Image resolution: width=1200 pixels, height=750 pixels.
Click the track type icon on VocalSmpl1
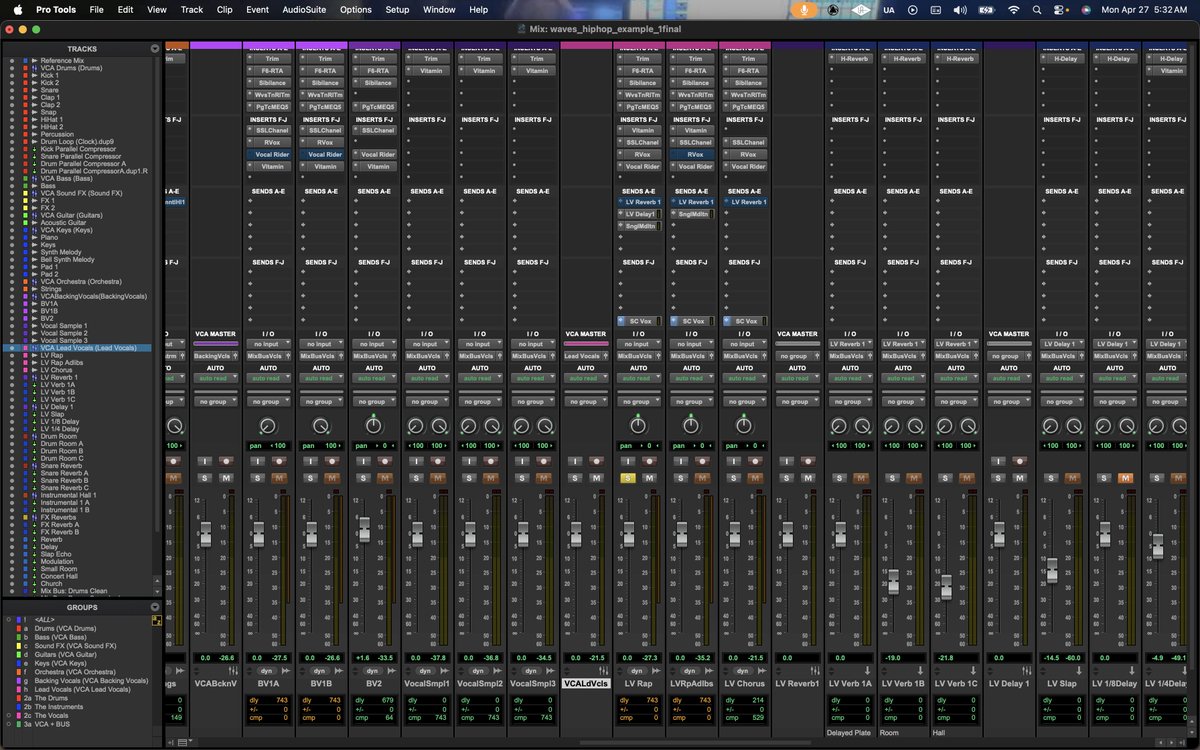[x=445, y=670]
